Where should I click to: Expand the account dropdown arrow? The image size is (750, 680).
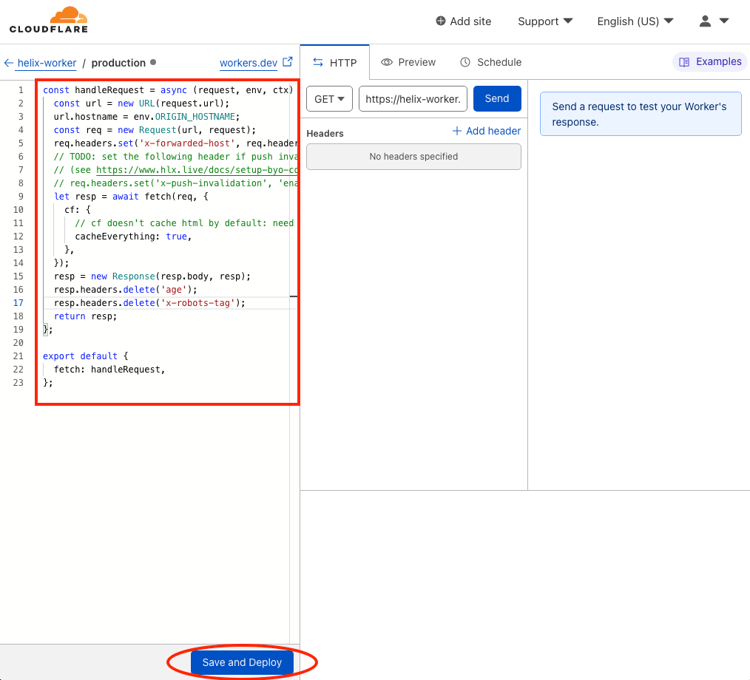[724, 21]
